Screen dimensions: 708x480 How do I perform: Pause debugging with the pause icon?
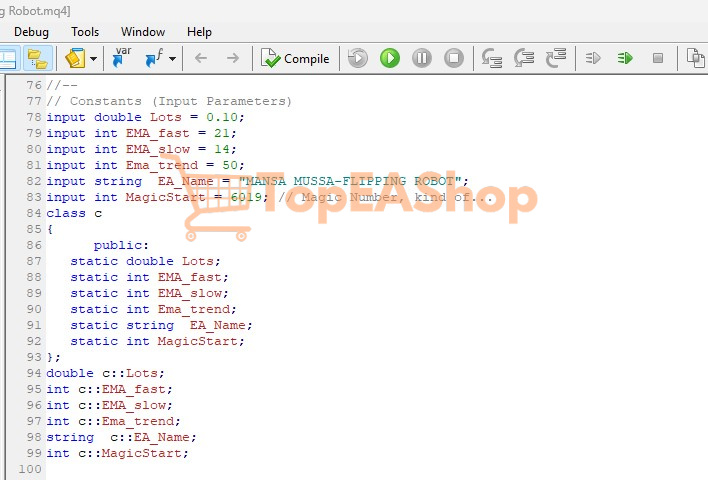[422, 58]
